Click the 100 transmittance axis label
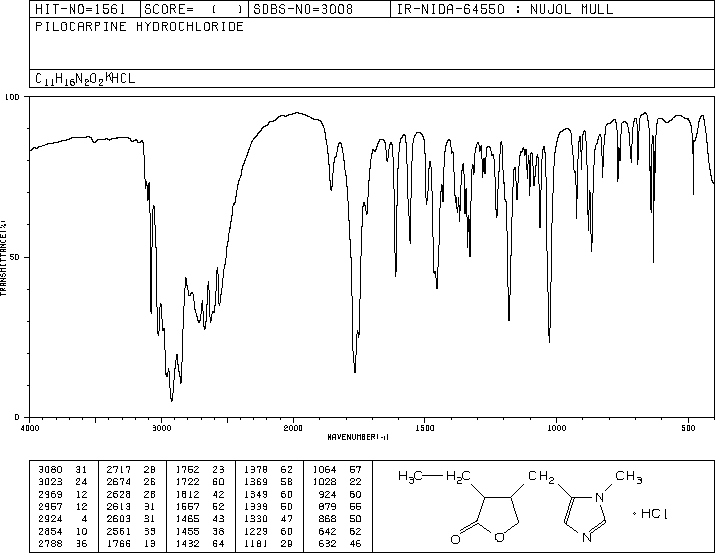The image size is (715, 553). pyautogui.click(x=12, y=97)
